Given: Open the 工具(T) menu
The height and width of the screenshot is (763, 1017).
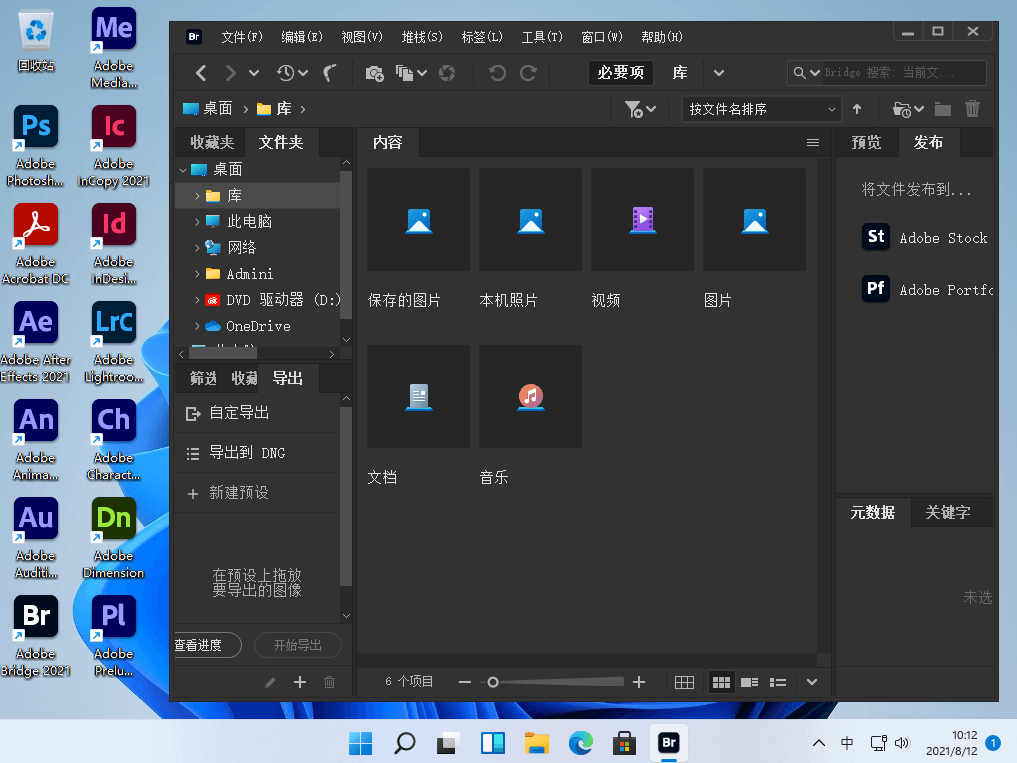Looking at the screenshot, I should point(542,37).
